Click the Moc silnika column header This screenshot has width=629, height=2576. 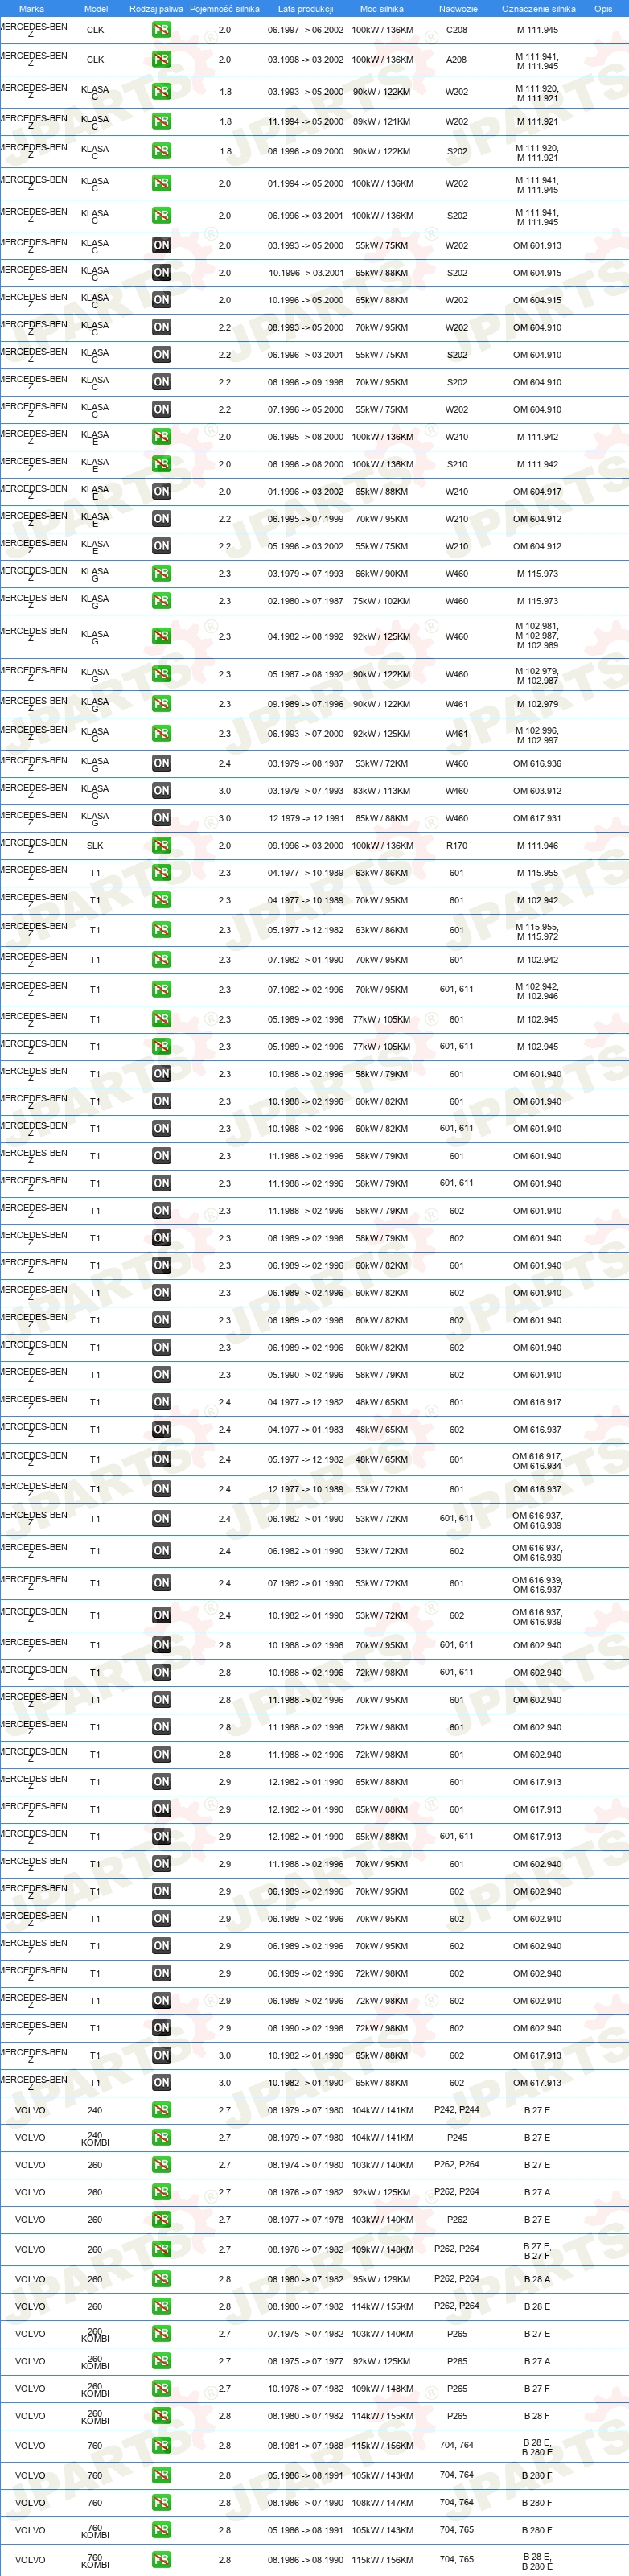pyautogui.click(x=381, y=8)
